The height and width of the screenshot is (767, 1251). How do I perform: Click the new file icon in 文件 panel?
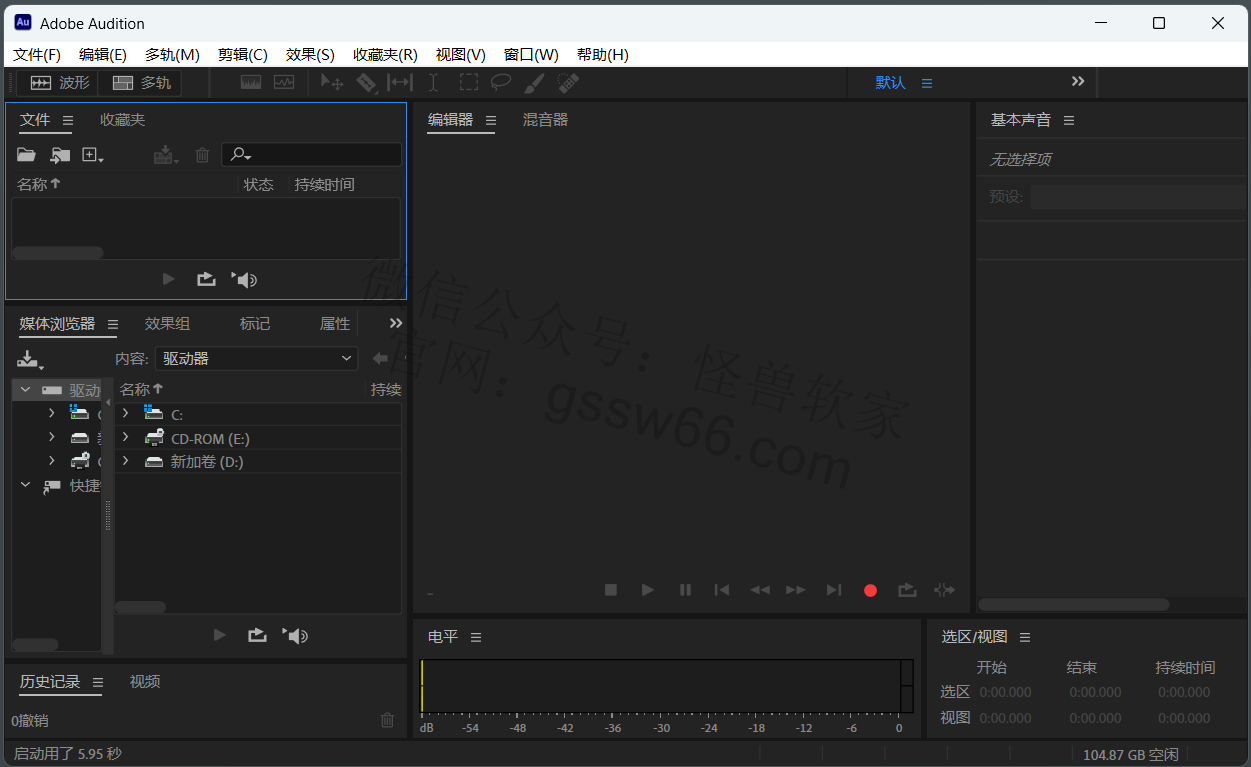(x=93, y=155)
